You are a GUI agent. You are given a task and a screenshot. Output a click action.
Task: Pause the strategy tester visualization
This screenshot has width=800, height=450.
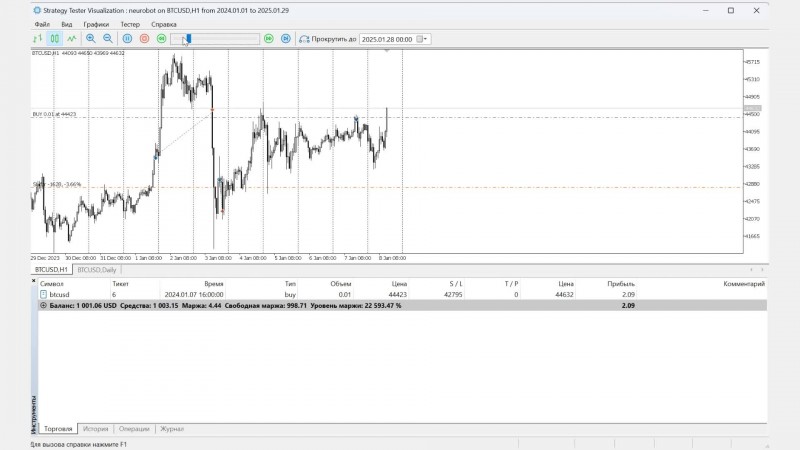(x=128, y=39)
